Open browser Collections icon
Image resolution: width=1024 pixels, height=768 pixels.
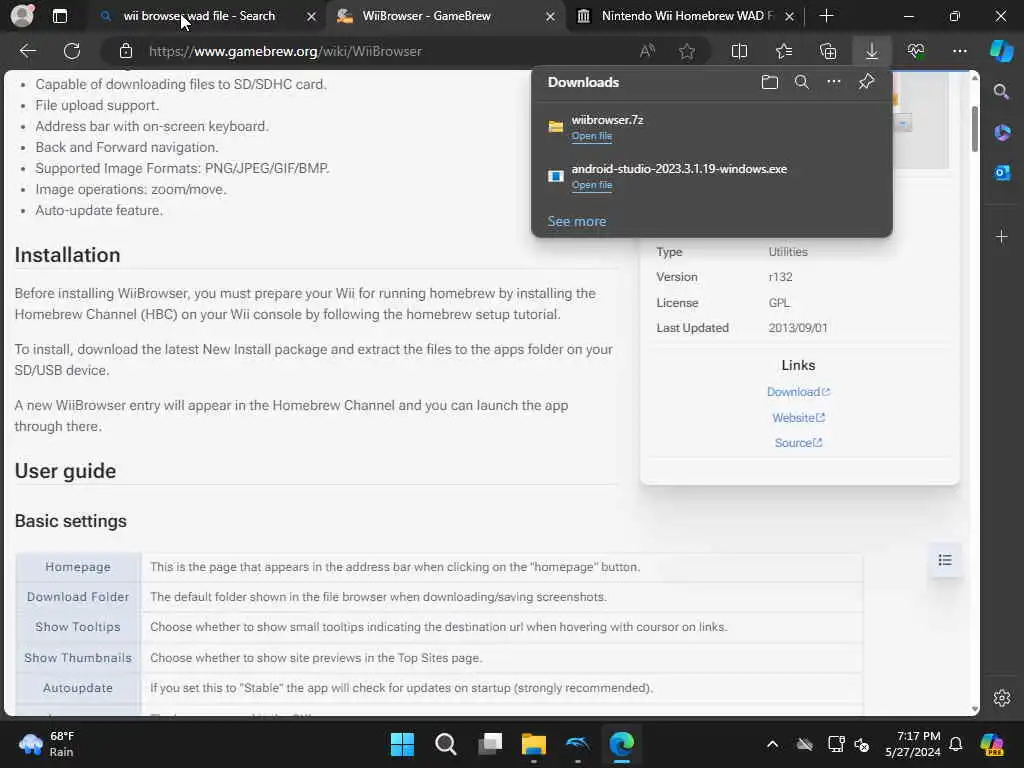click(828, 51)
